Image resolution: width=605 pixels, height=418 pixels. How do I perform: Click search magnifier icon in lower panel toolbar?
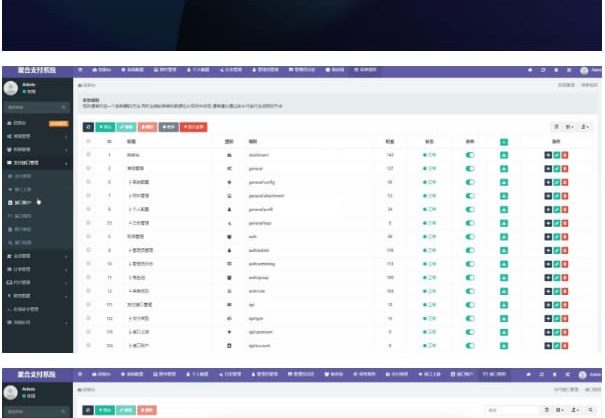click(x=590, y=410)
